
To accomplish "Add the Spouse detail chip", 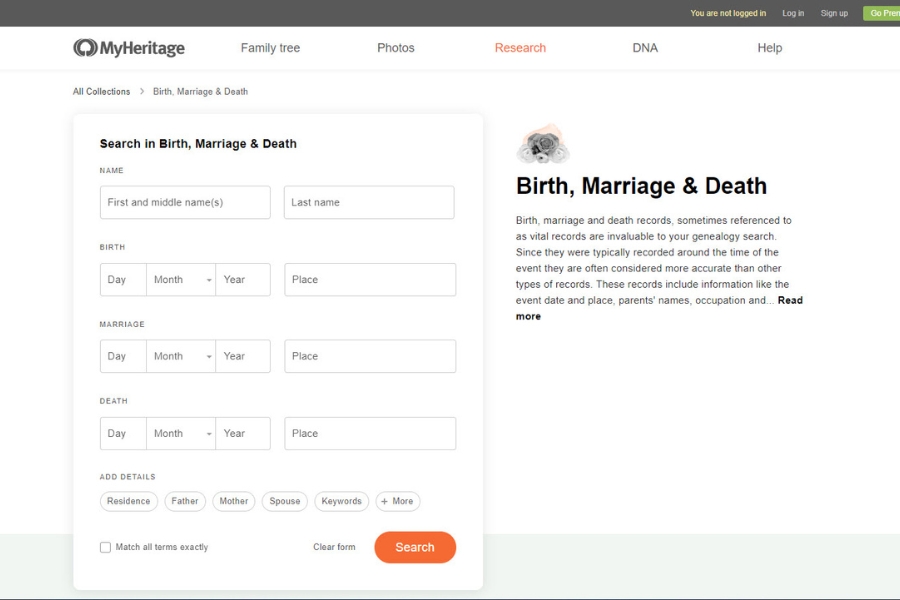I will [285, 501].
